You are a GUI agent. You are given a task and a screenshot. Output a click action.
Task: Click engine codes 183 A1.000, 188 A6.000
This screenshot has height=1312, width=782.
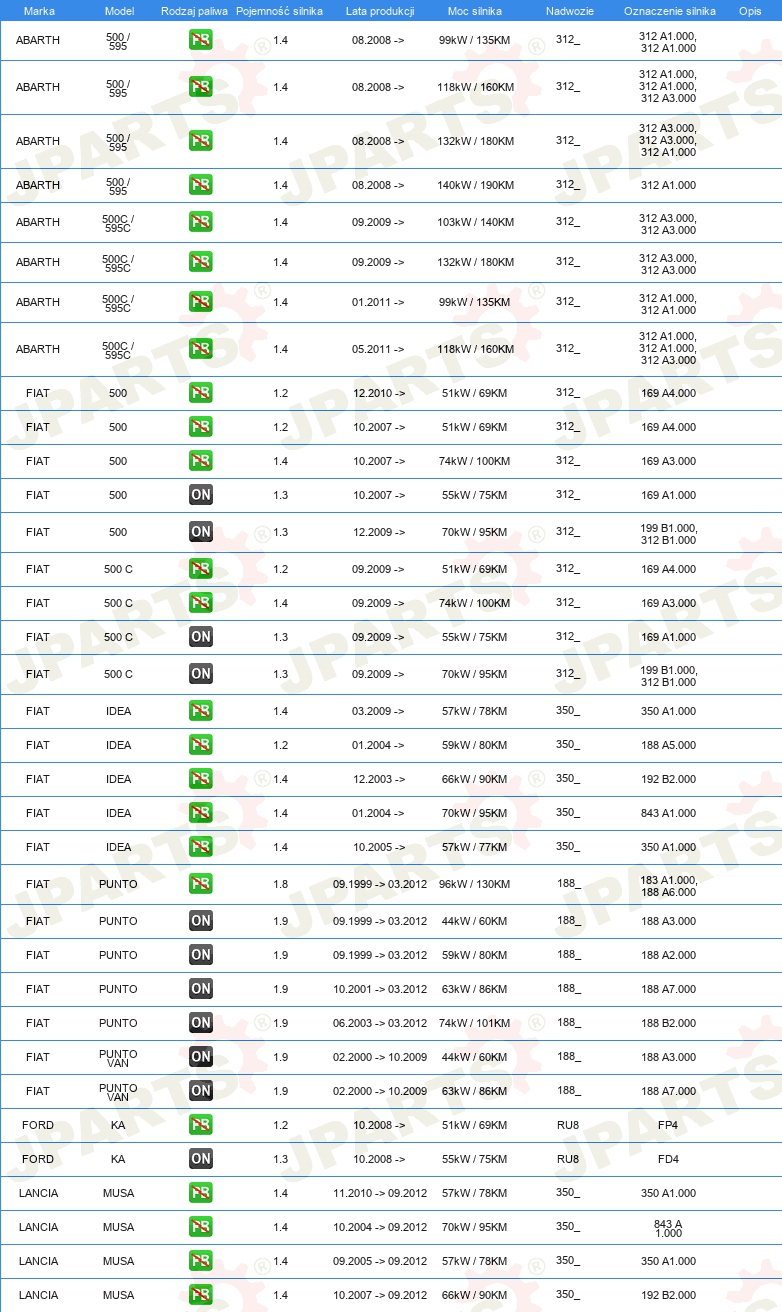(668, 886)
